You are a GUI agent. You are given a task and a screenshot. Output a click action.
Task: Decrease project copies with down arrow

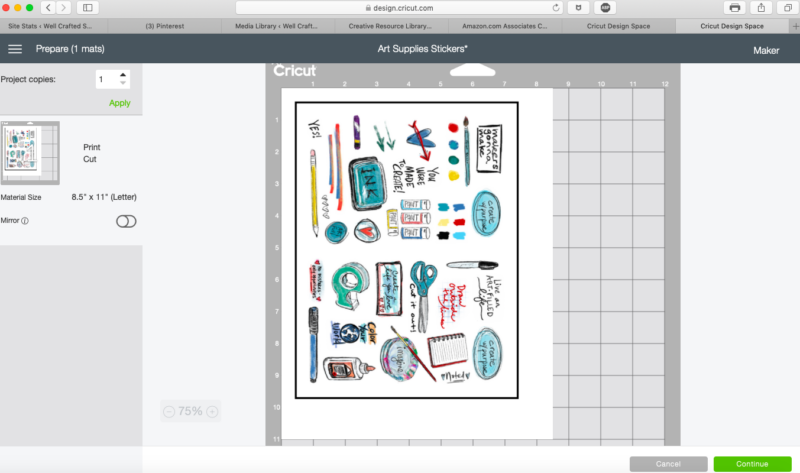click(x=123, y=83)
